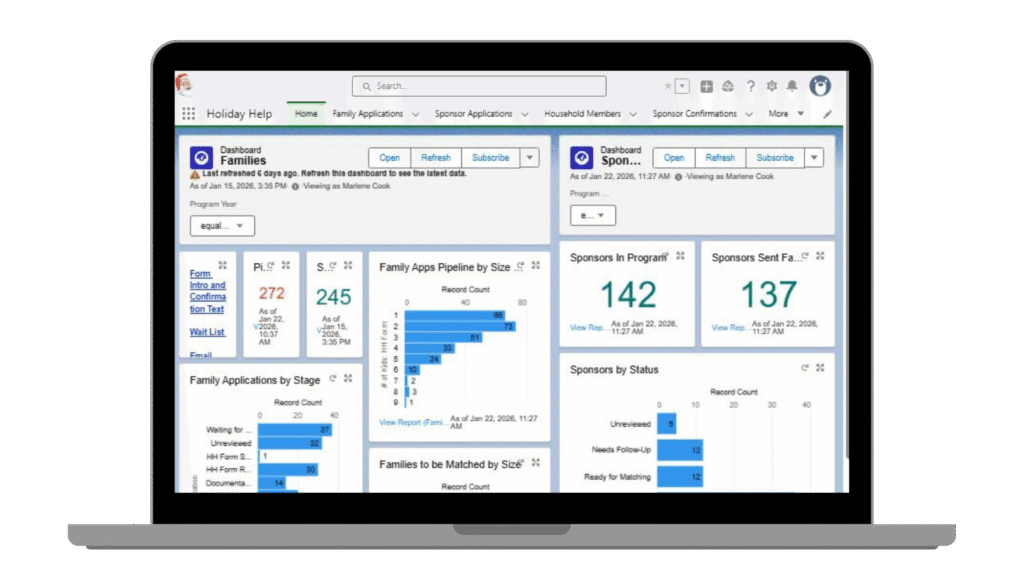Click the Trailhead guidance icon in the header
This screenshot has height=576, width=1024.
(x=727, y=86)
